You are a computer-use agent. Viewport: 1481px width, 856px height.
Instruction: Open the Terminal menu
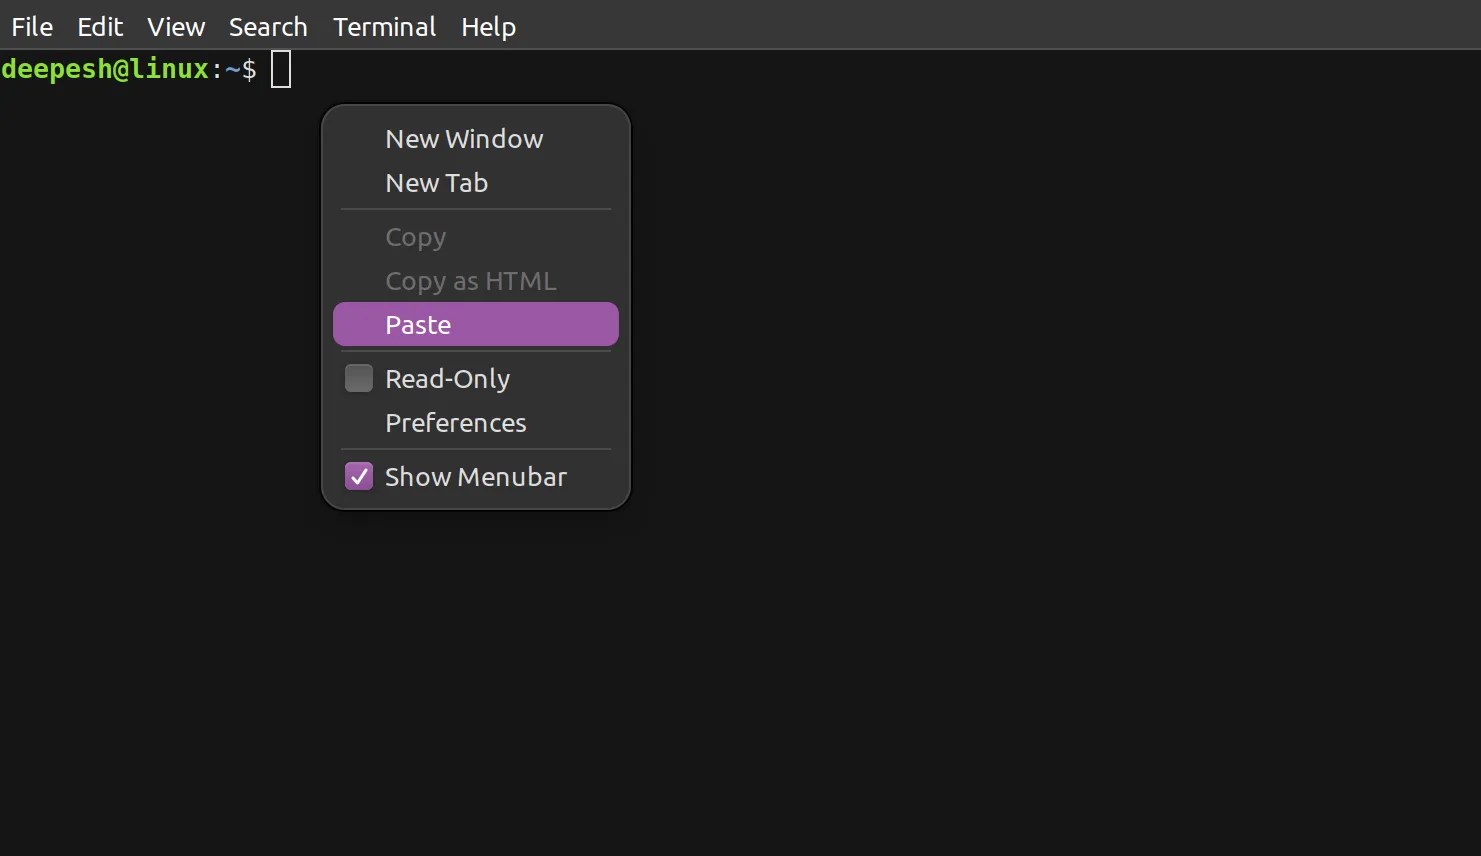tap(384, 26)
